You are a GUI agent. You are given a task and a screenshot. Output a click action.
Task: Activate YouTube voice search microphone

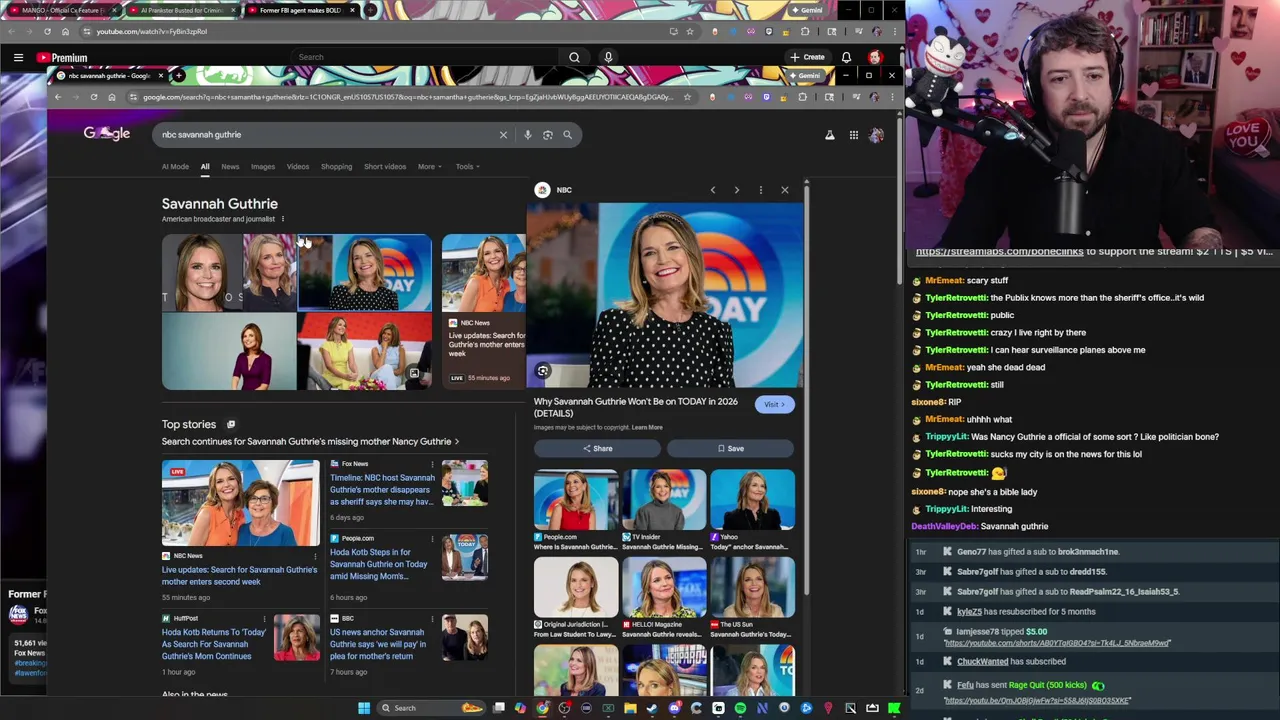[608, 58]
